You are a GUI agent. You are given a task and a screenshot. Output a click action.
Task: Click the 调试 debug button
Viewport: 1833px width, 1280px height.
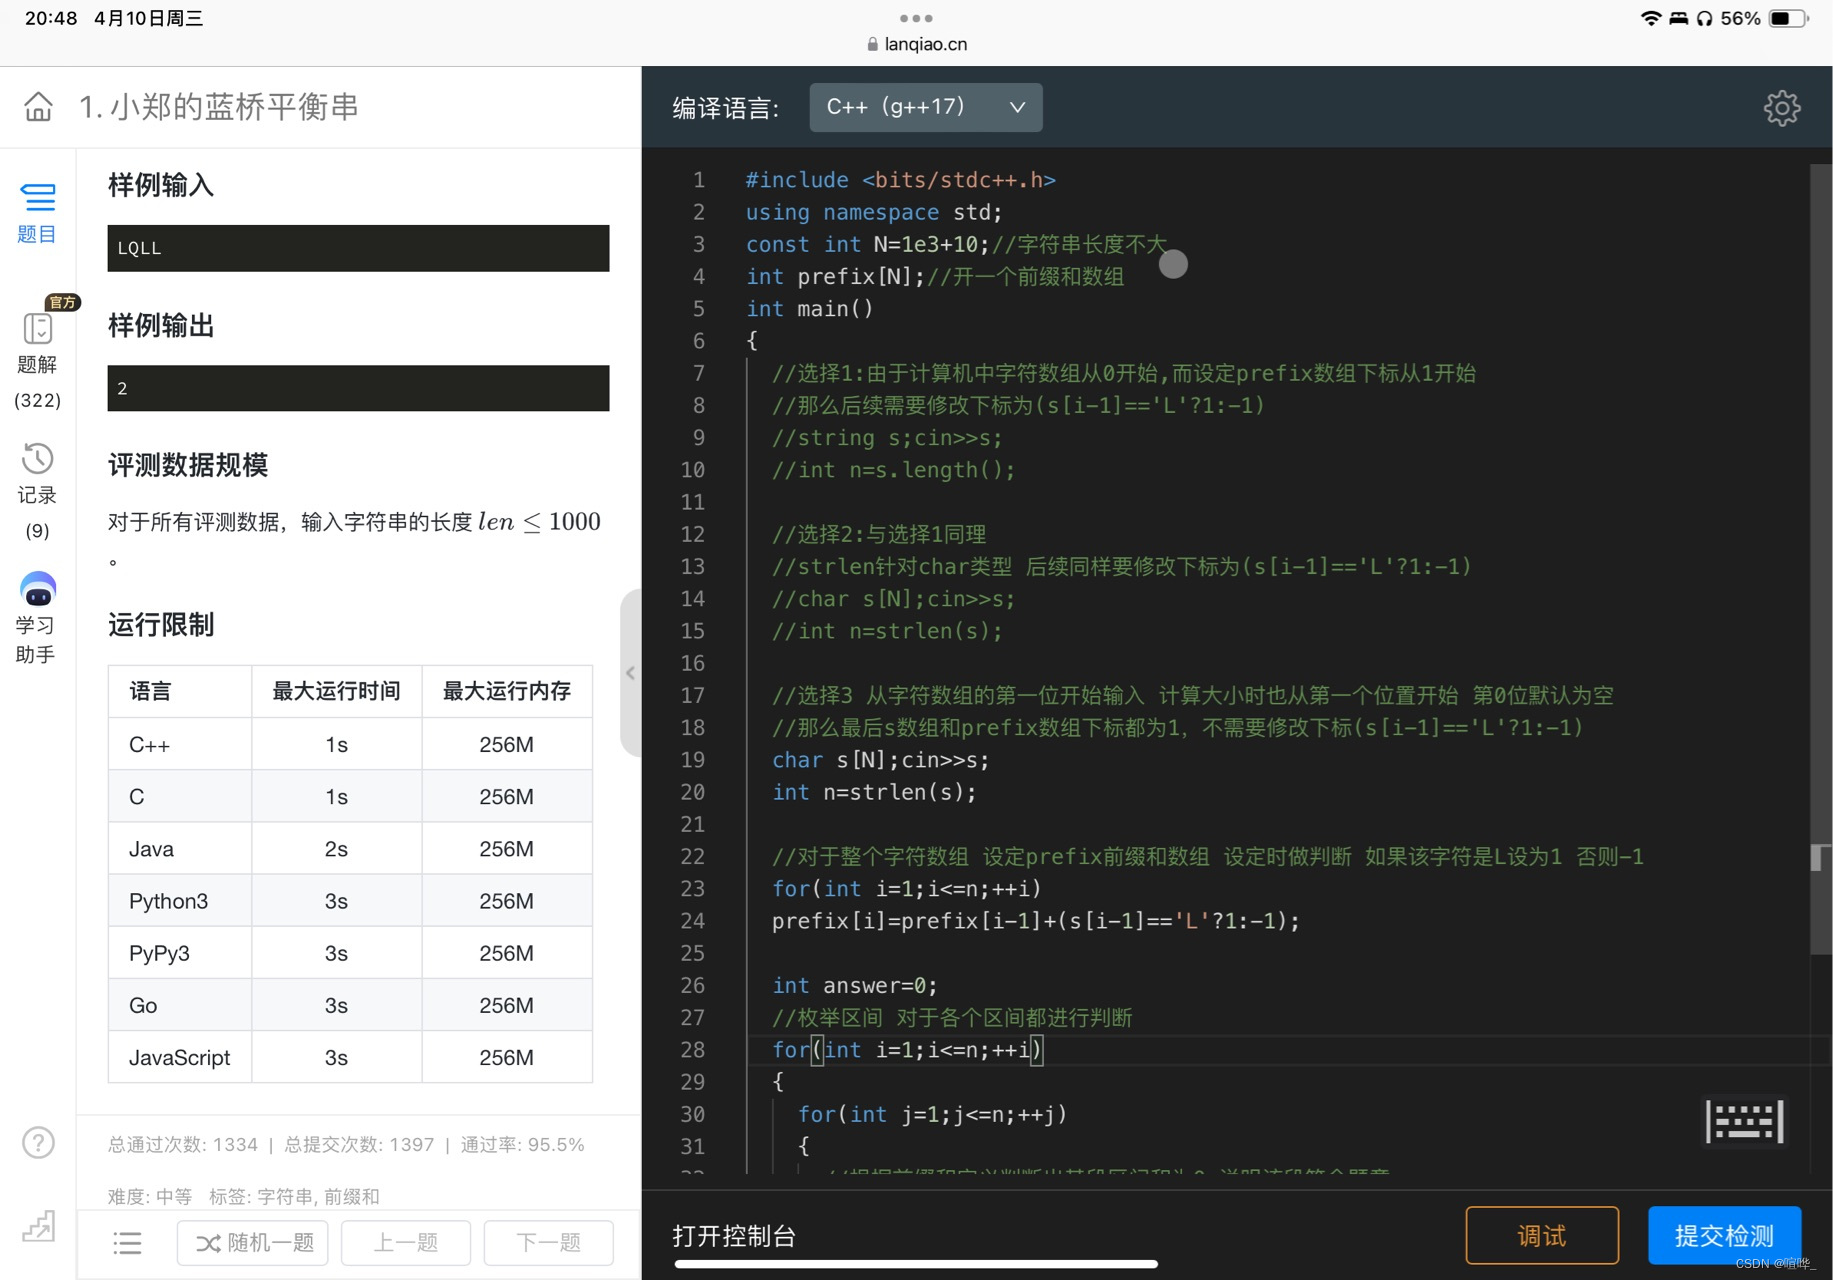tap(1541, 1236)
